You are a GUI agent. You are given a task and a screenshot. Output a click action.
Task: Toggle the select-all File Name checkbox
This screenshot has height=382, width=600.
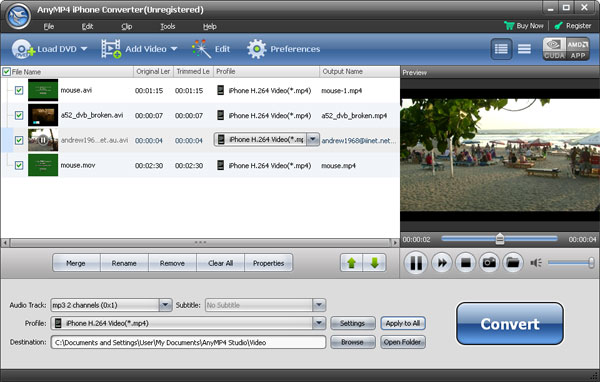pyautogui.click(x=7, y=72)
